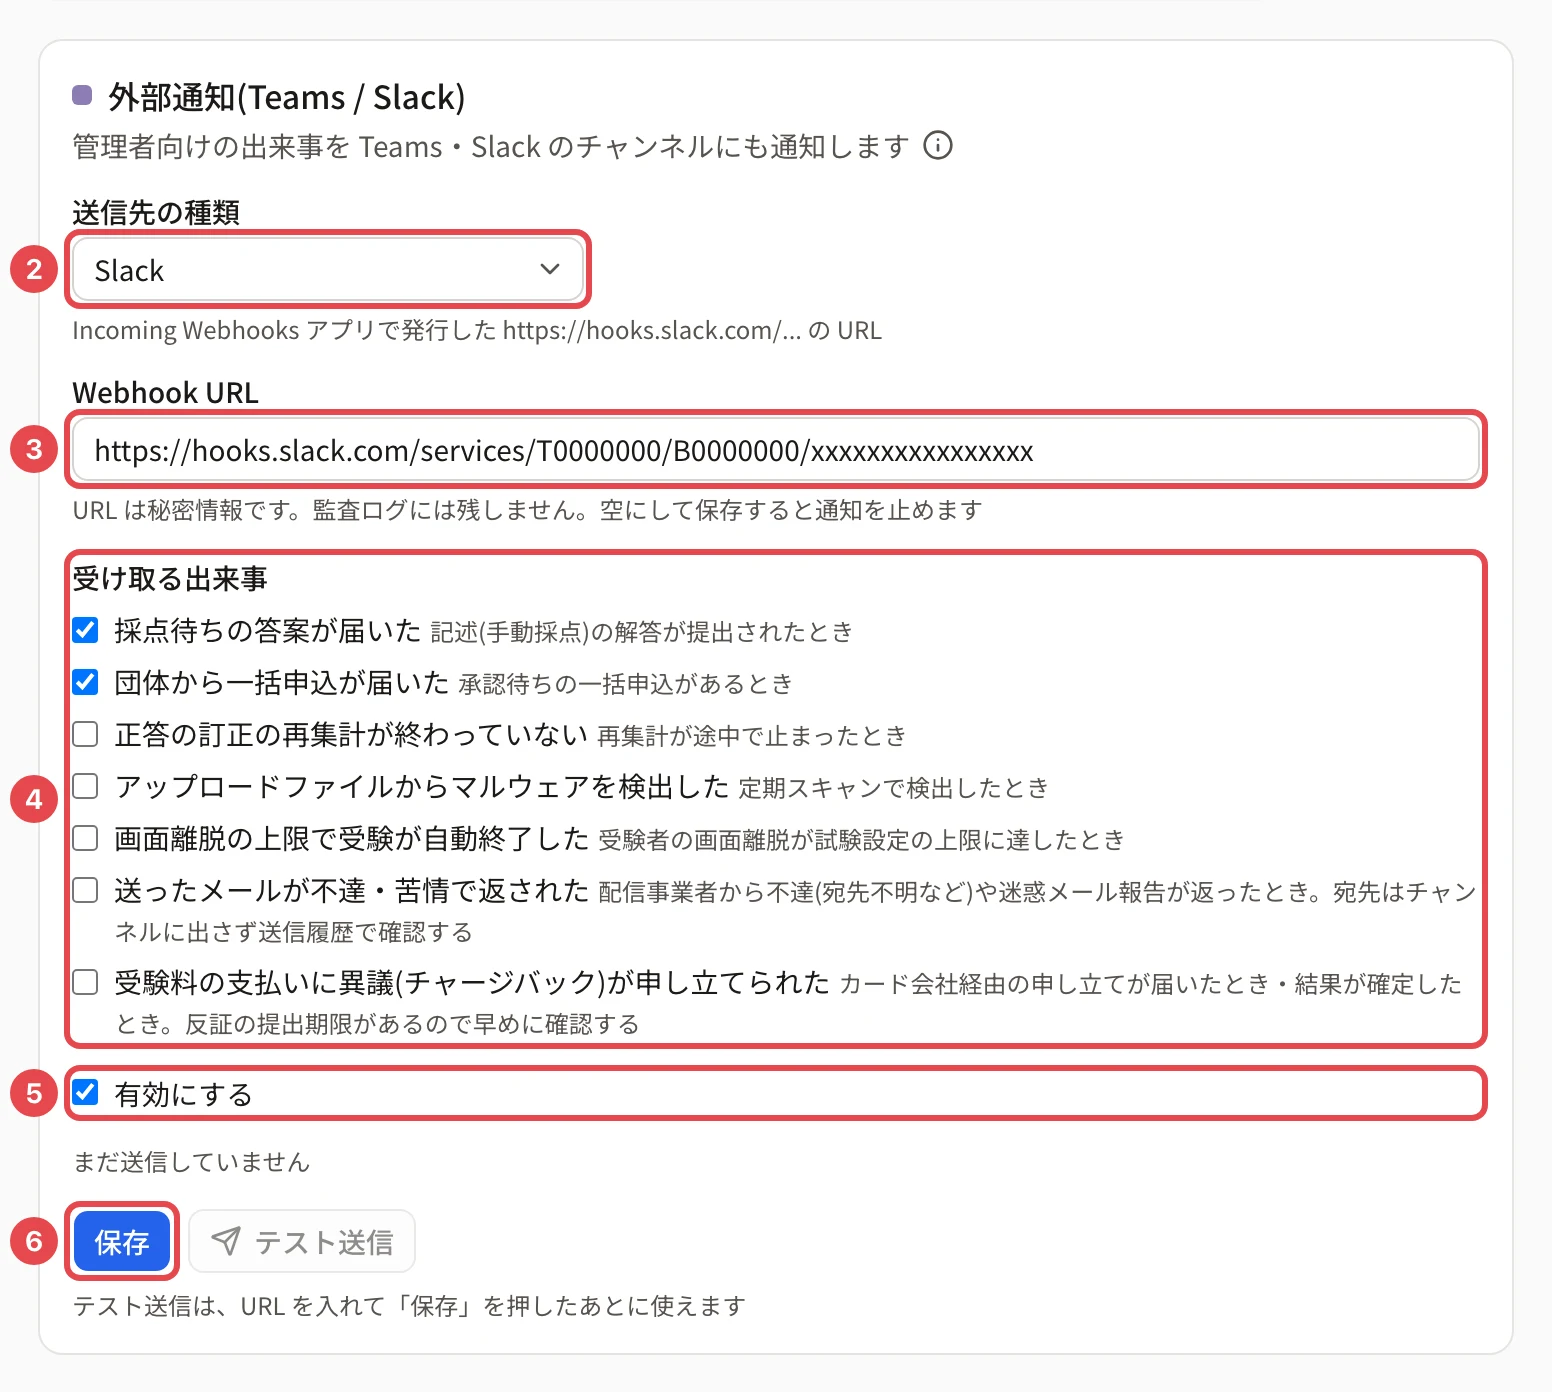Uncheck 採点待ちの答案が届いた checkbox

pyautogui.click(x=86, y=631)
